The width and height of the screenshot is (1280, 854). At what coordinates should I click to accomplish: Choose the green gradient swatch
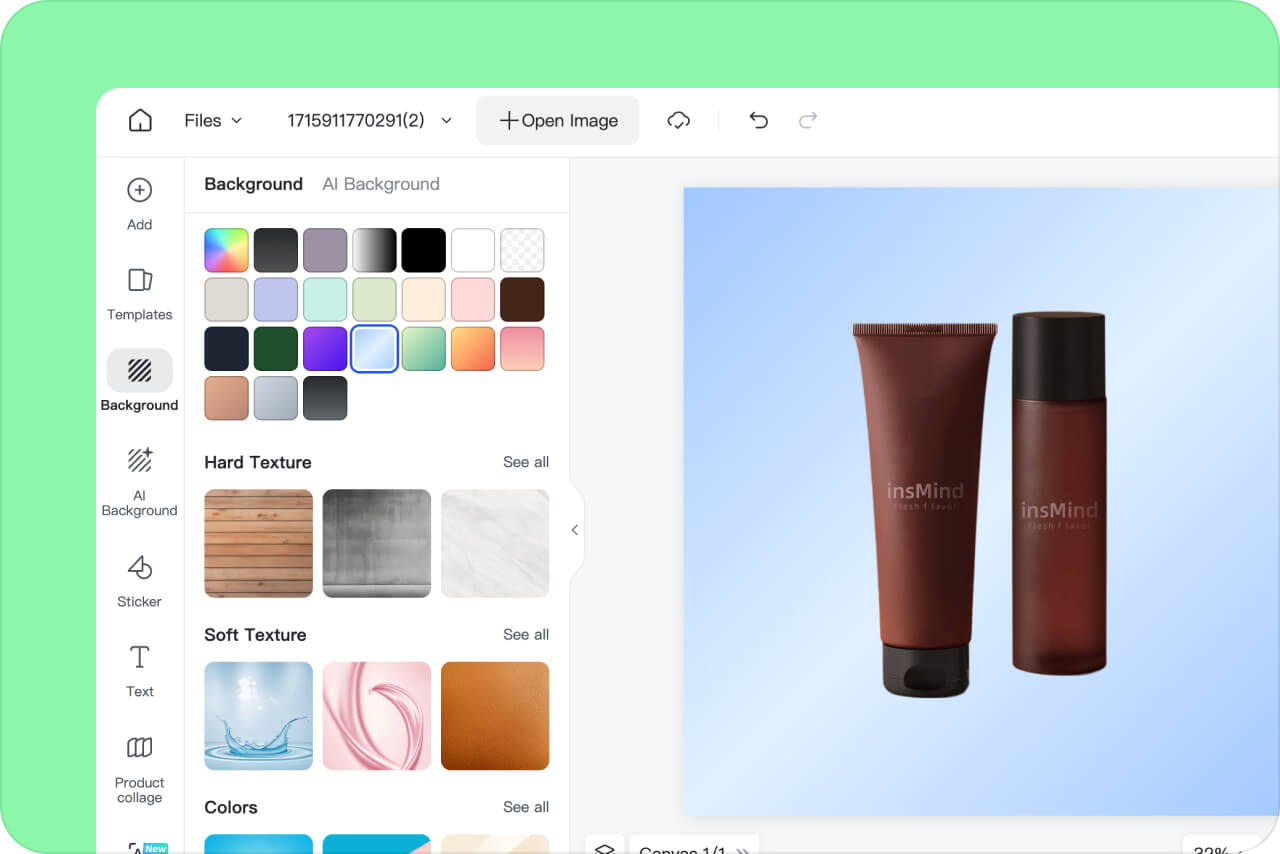[424, 349]
